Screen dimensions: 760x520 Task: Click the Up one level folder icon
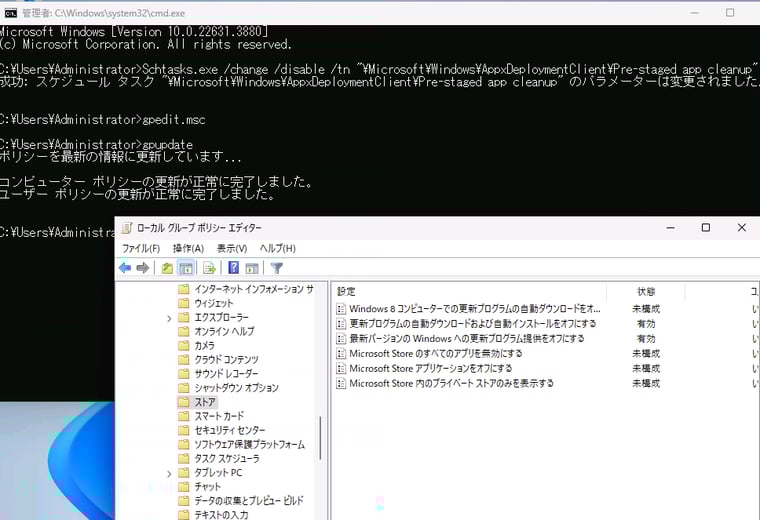click(x=167, y=268)
